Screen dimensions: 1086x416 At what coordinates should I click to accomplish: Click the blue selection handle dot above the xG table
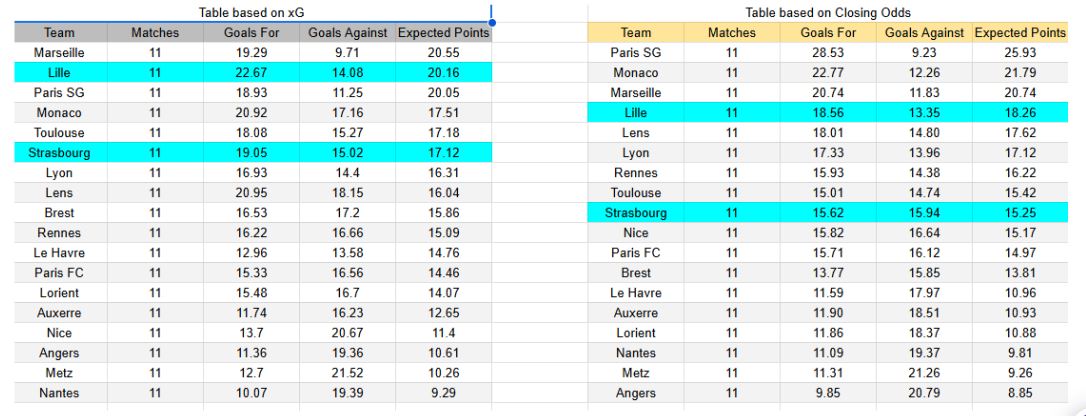point(492,21)
